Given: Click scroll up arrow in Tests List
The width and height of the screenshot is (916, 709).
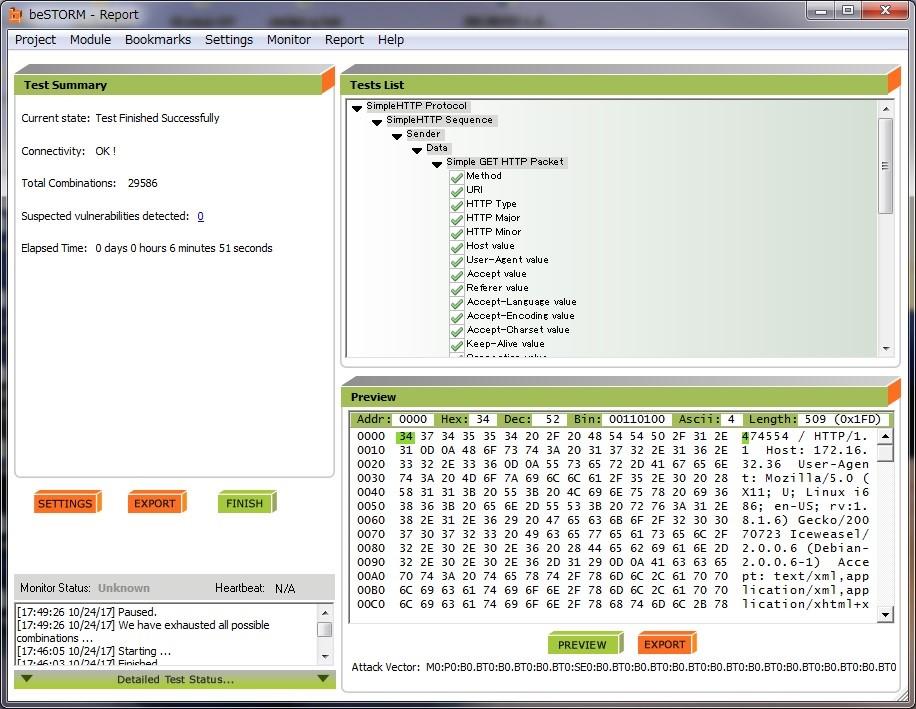Looking at the screenshot, I should pyautogui.click(x=886, y=109).
